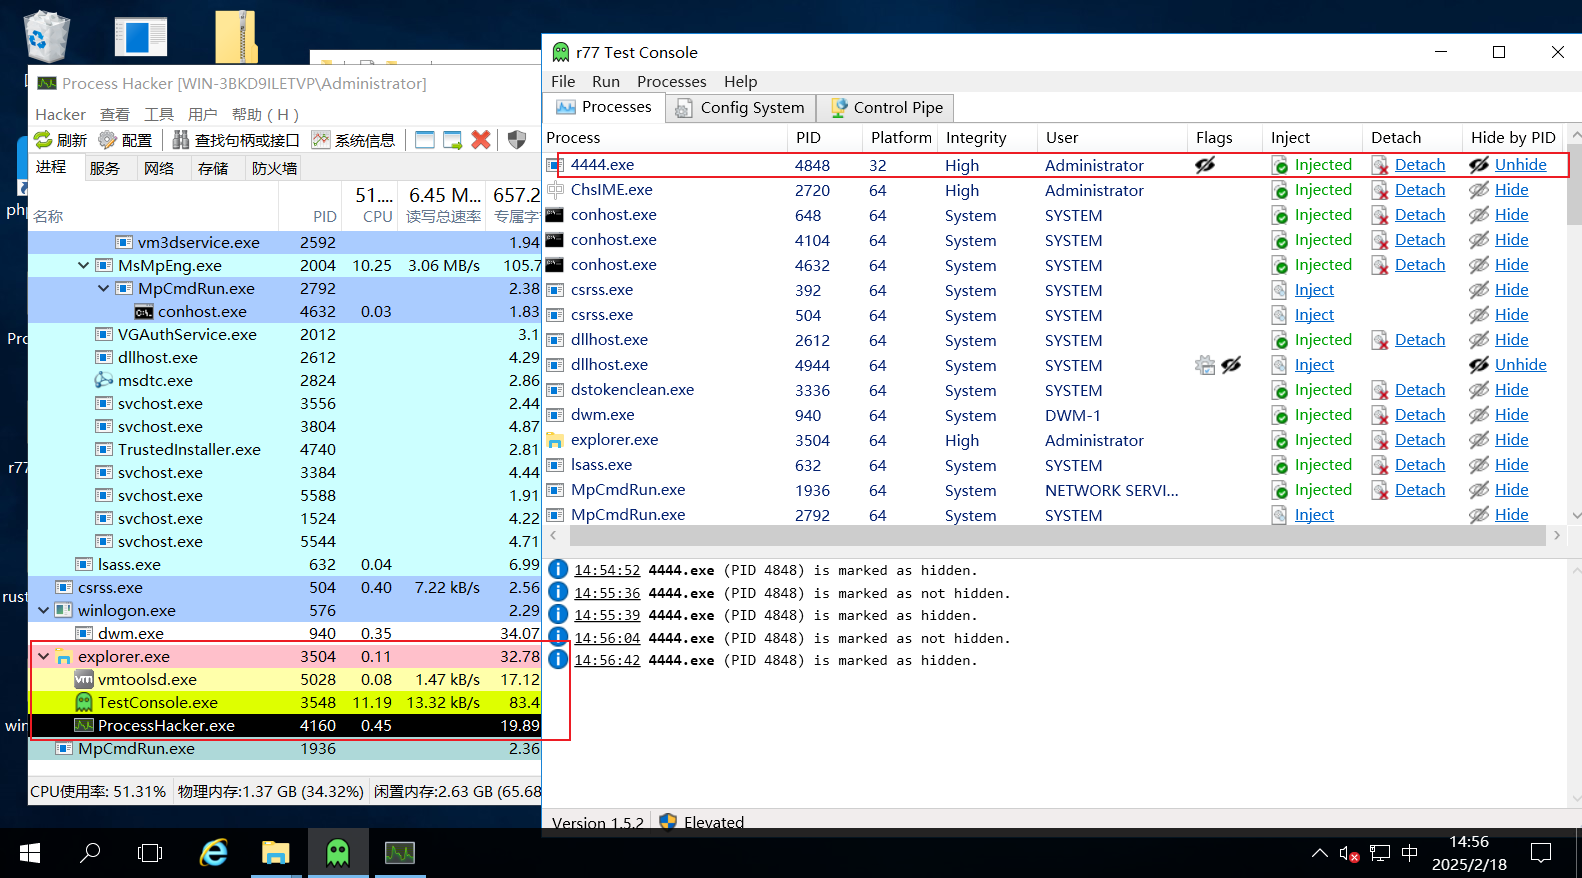Hide the ChsIME.exe process

(1511, 190)
